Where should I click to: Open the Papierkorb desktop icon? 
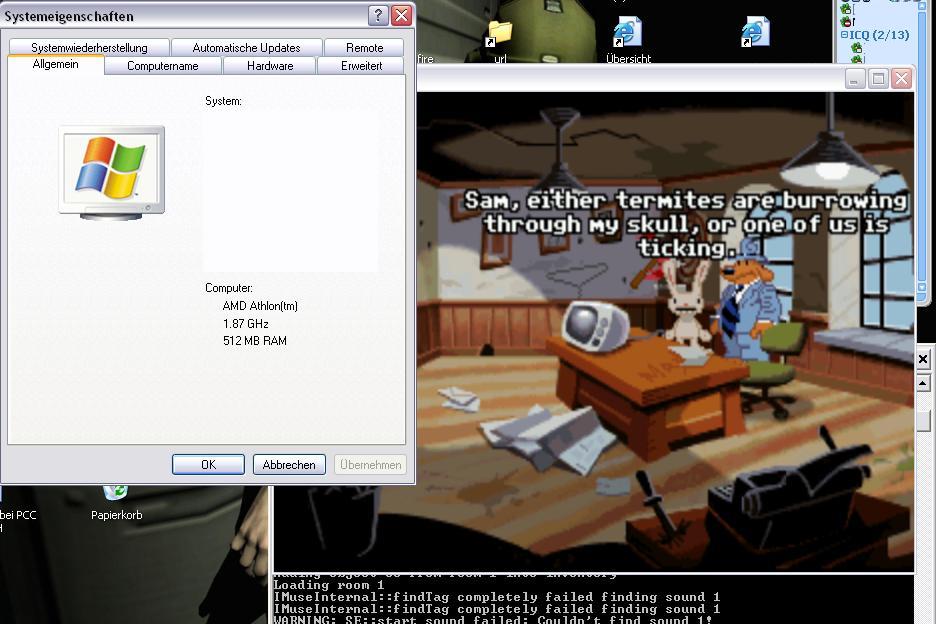[x=116, y=503]
